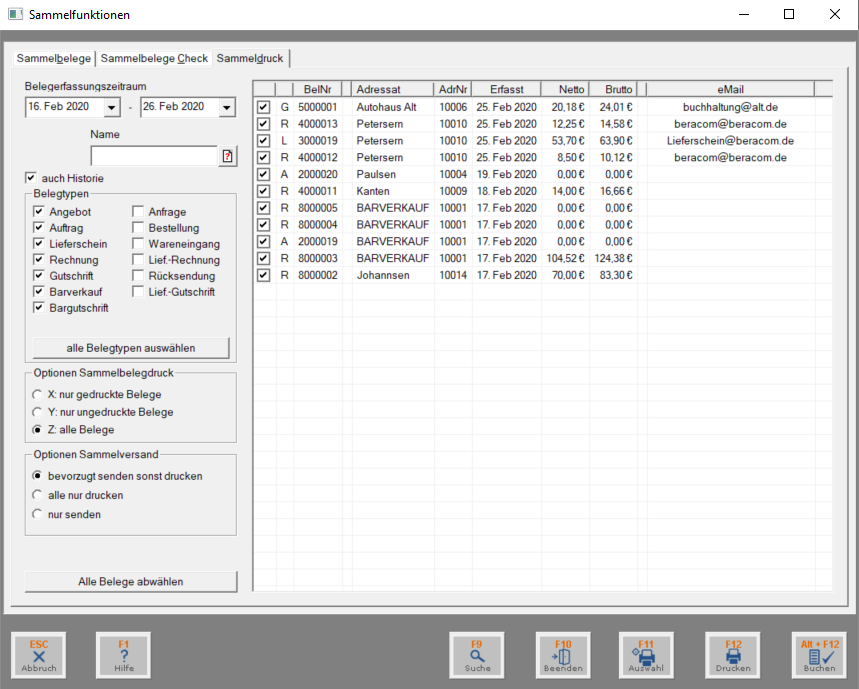Tick the Lief.-Gutschrift checkbox

[138, 292]
